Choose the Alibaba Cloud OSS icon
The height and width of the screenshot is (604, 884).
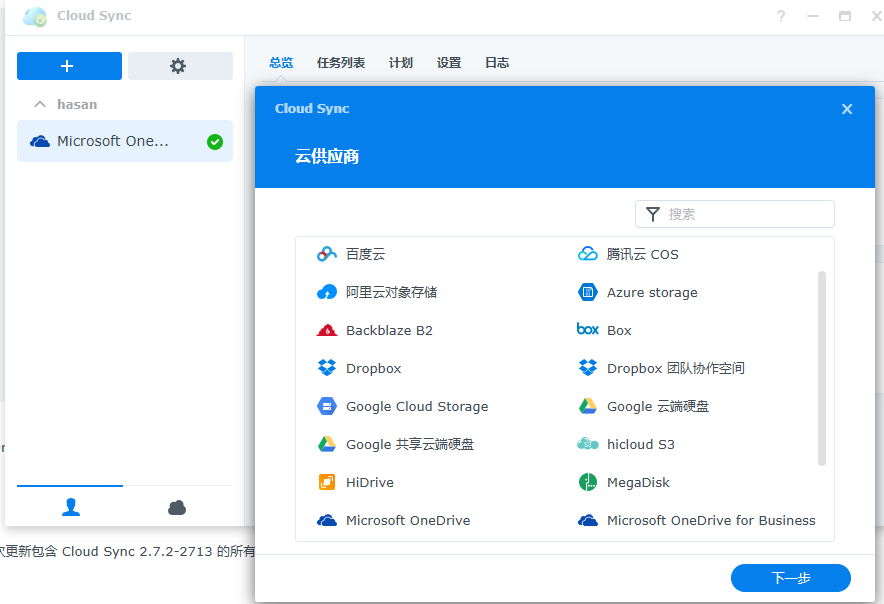326,292
